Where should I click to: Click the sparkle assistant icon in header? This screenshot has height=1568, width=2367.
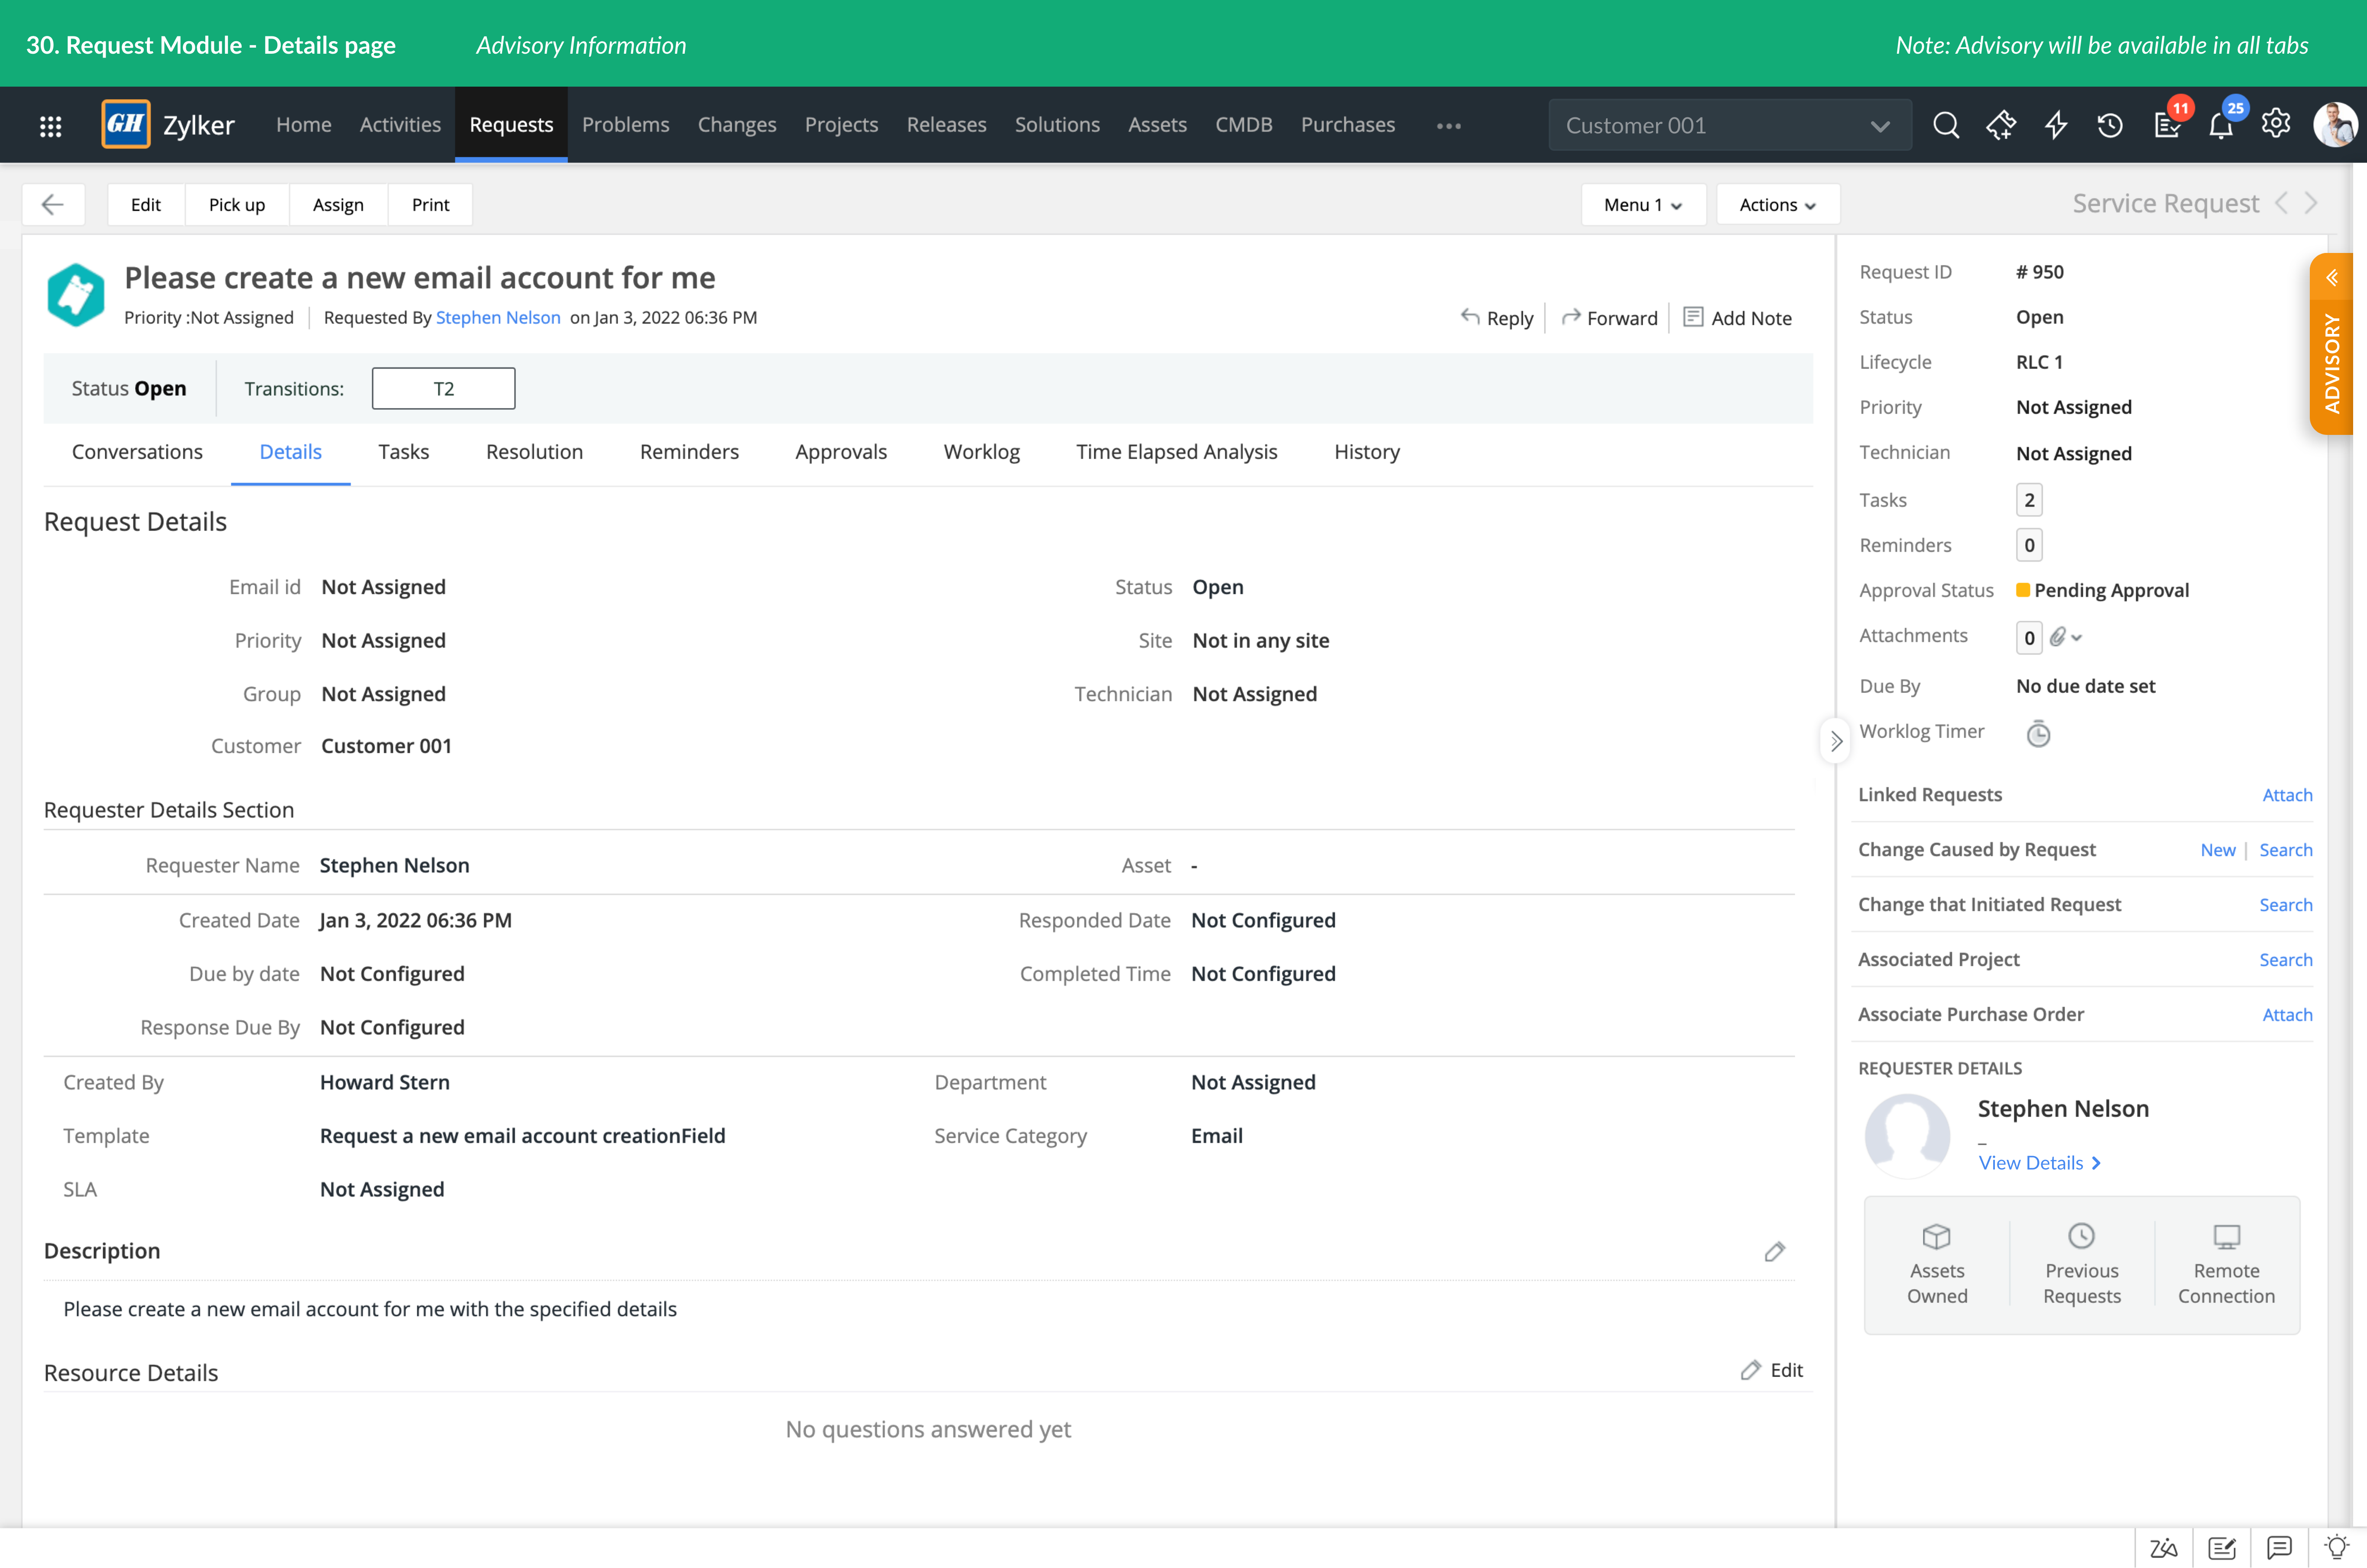click(x=2001, y=125)
